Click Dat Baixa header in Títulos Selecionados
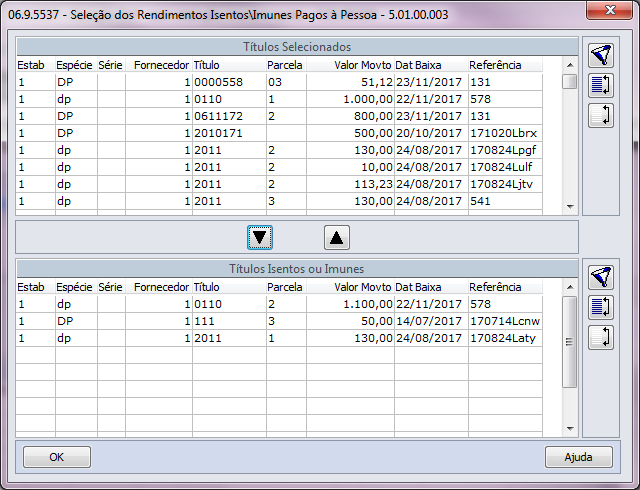This screenshot has width=640, height=490. pyautogui.click(x=431, y=65)
